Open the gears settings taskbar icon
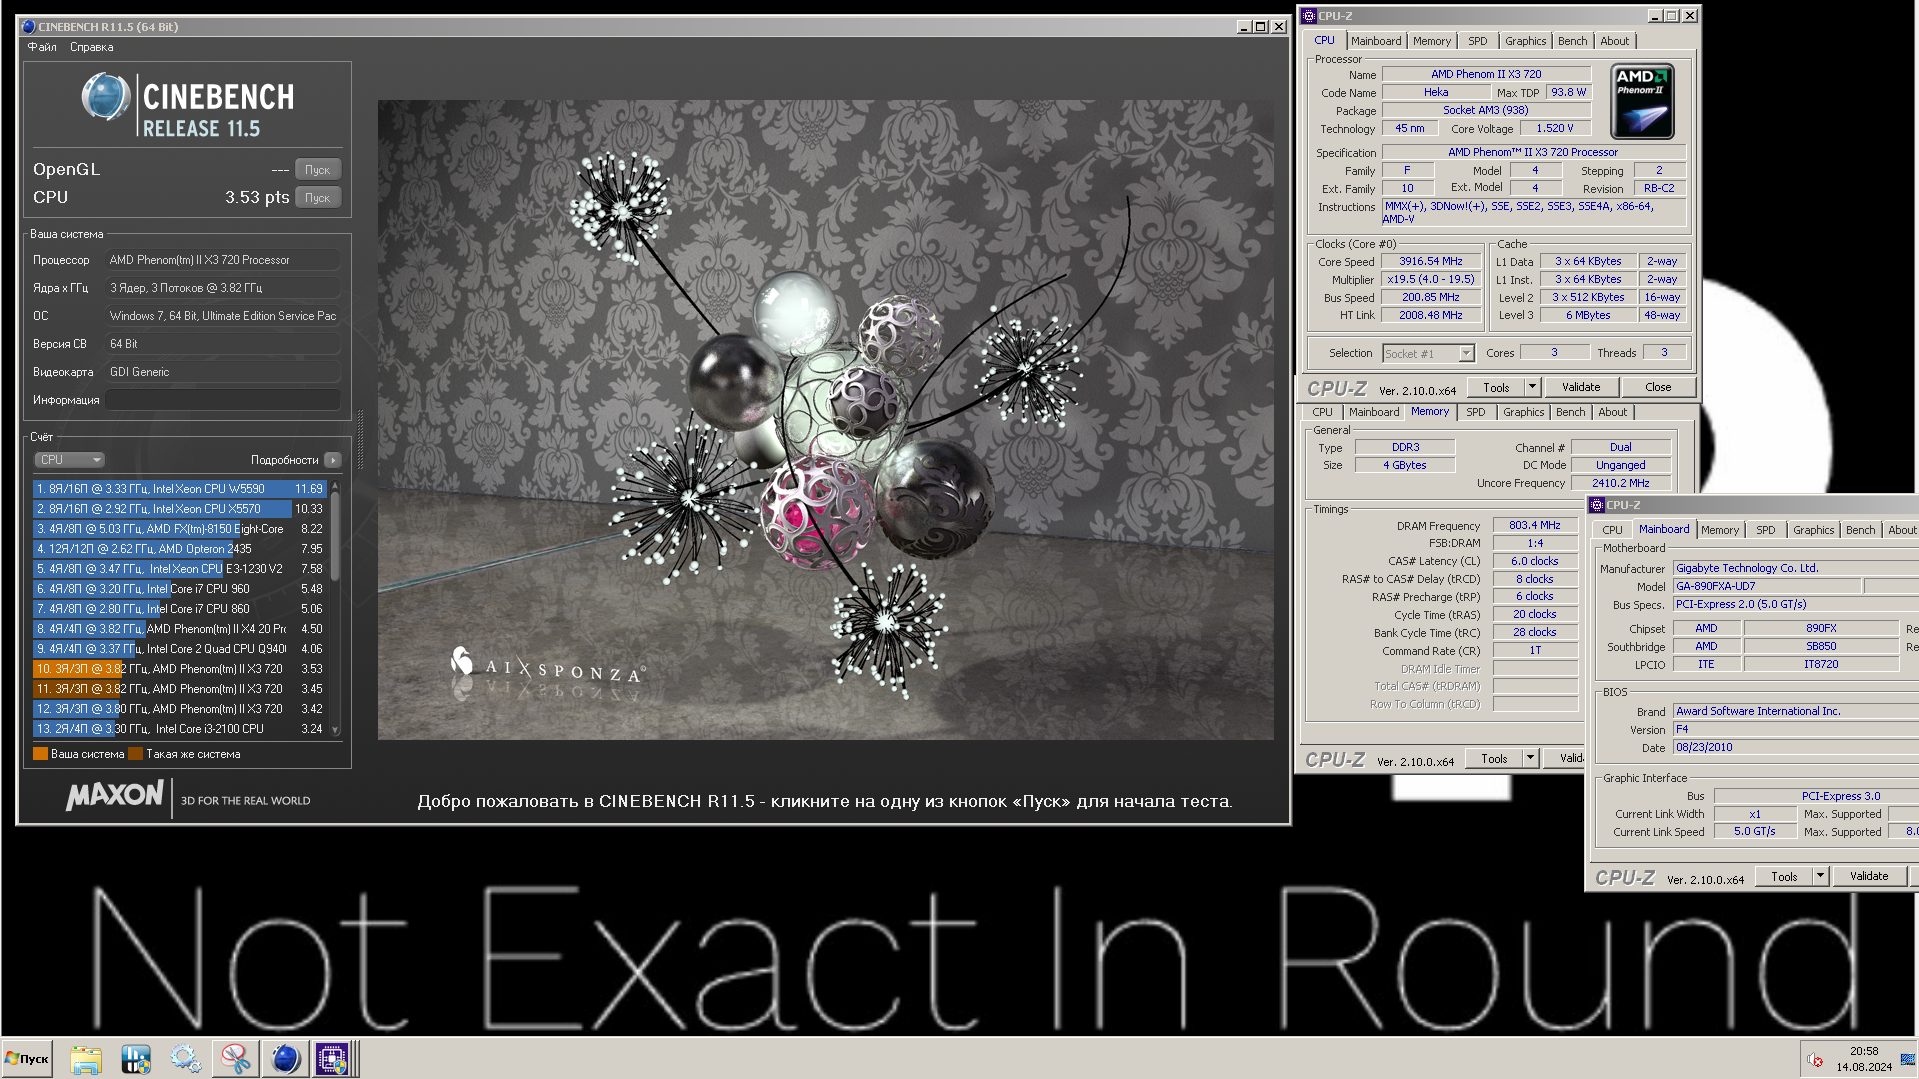The width and height of the screenshot is (1919, 1079). (185, 1059)
